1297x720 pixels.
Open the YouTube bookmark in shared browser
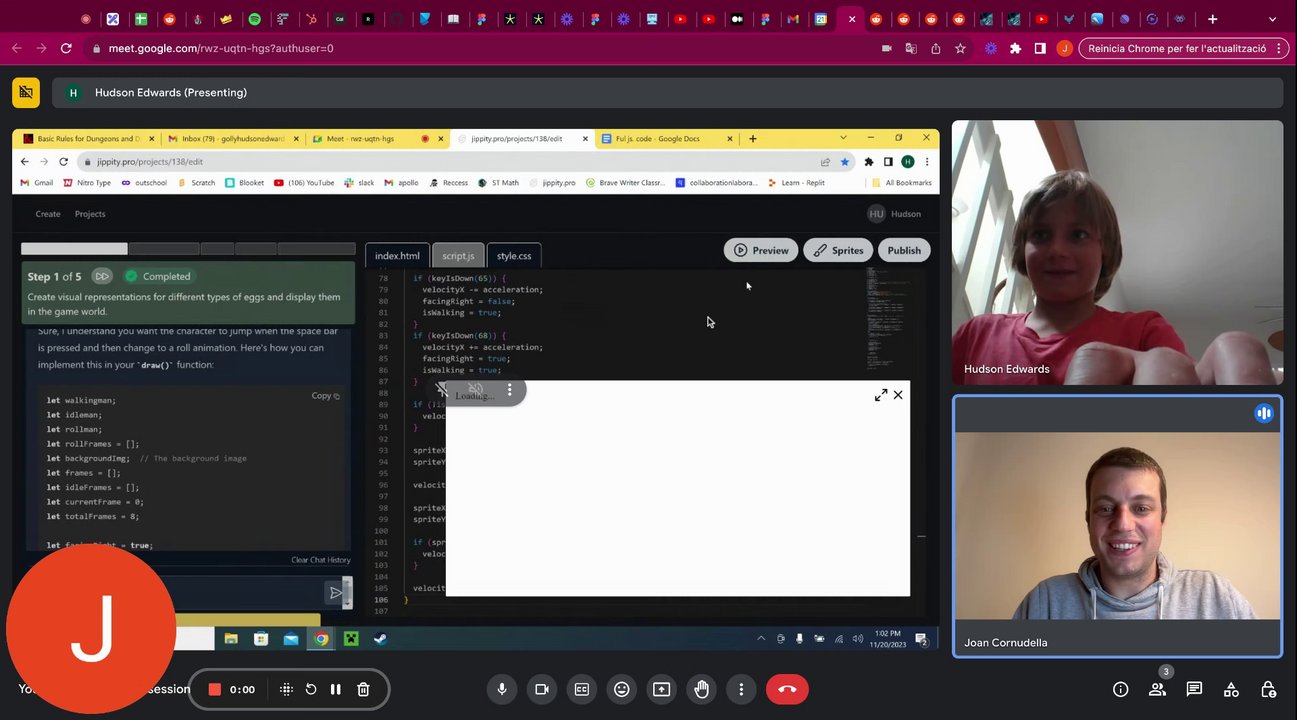pyautogui.click(x=304, y=183)
